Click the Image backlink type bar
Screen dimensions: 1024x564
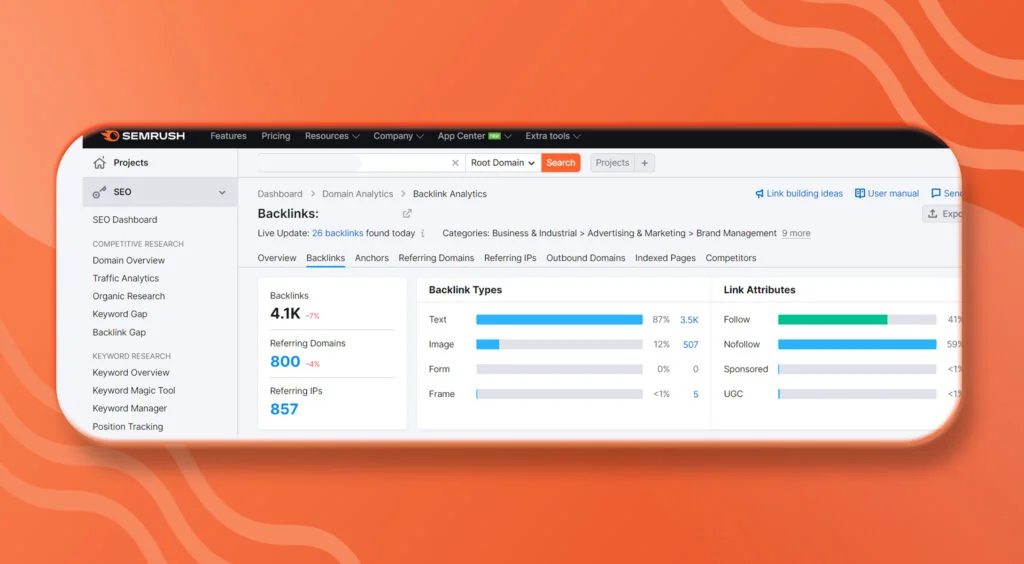[559, 345]
